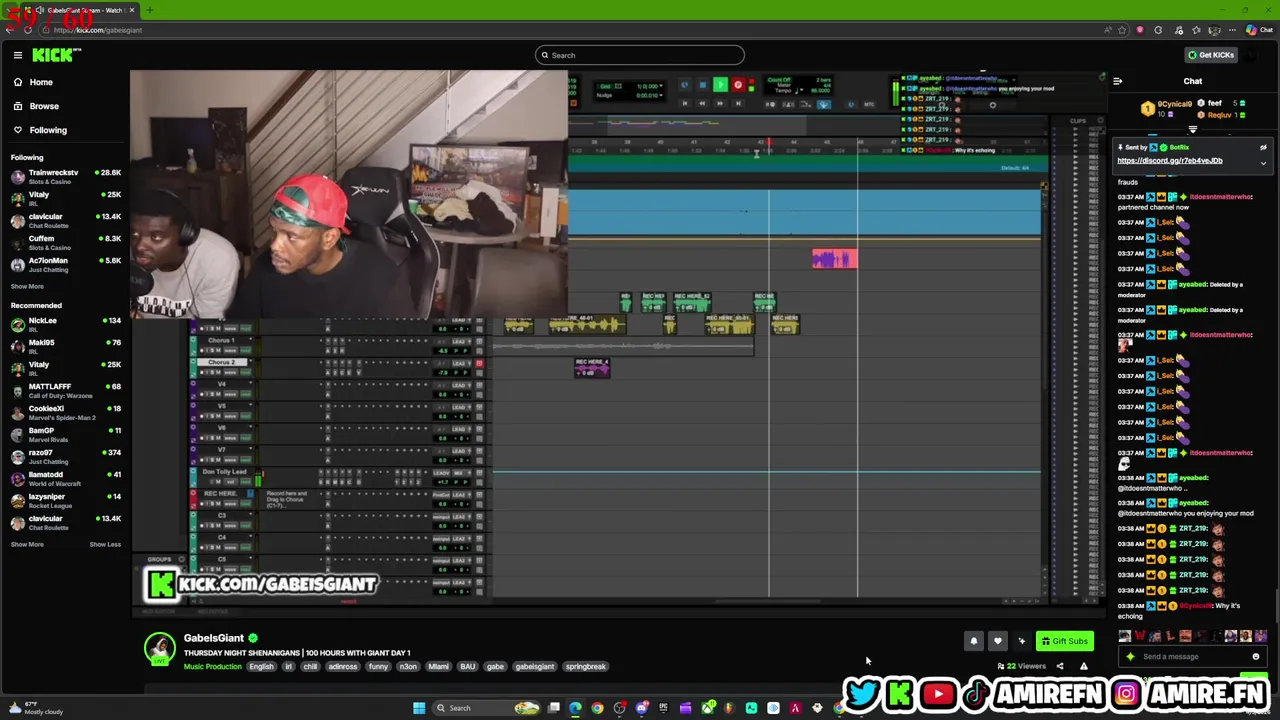Reload the browser page
The height and width of the screenshot is (720, 1280).
point(27,30)
